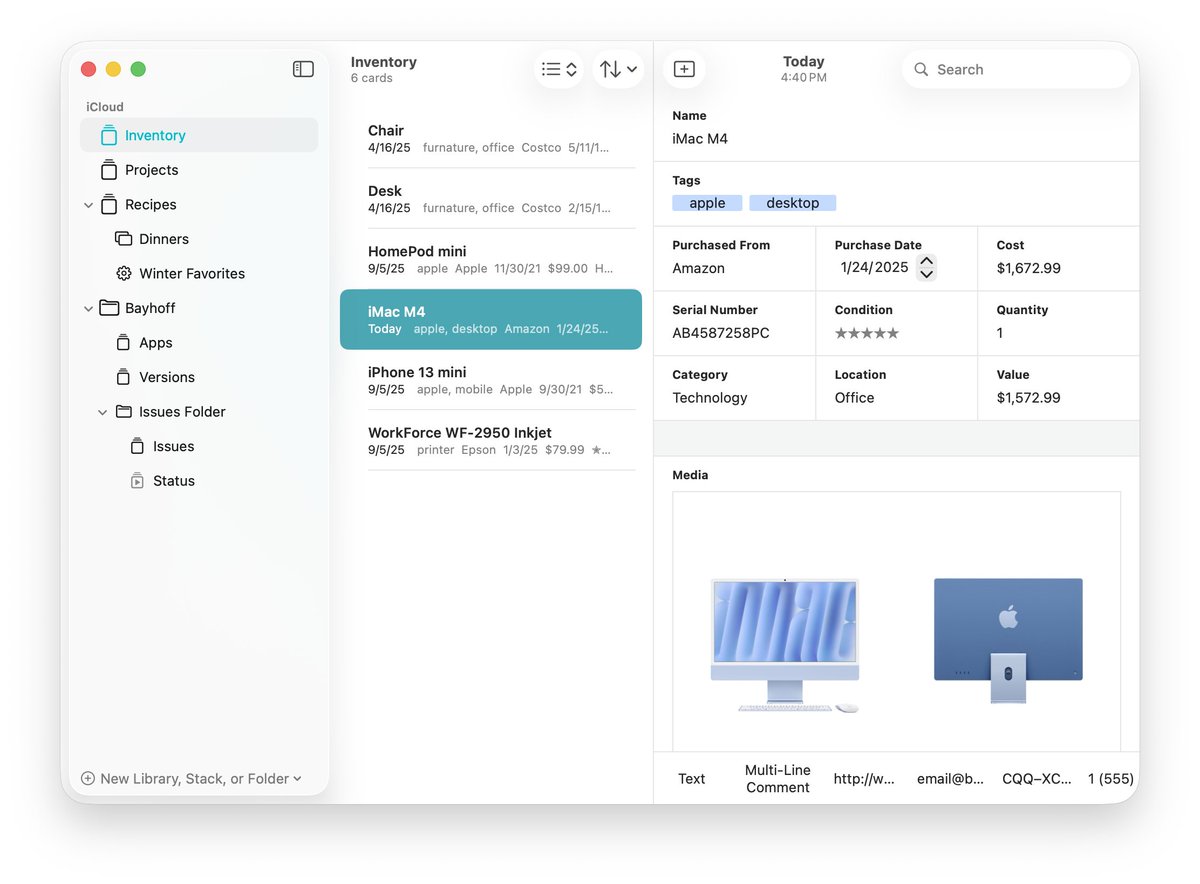Click the Text field type at bottom
This screenshot has height=884, width=1200.
[691, 779]
